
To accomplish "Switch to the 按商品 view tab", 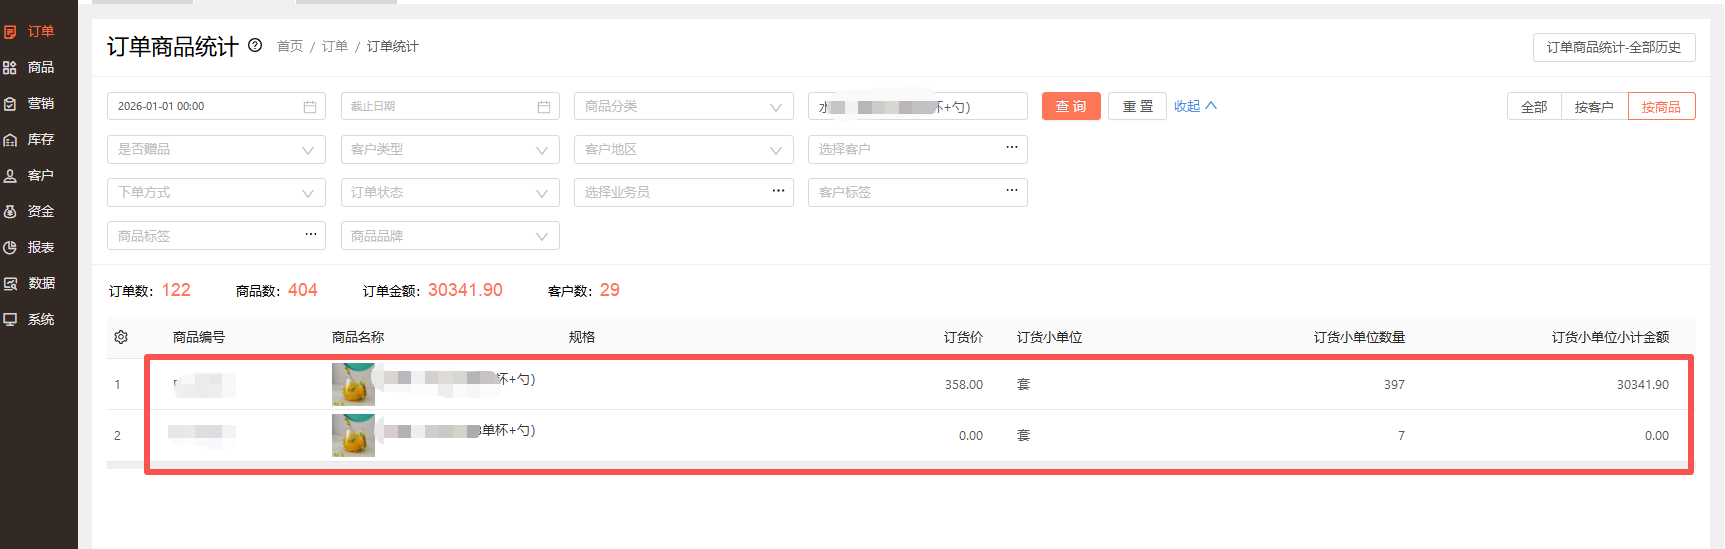I will coord(1661,107).
